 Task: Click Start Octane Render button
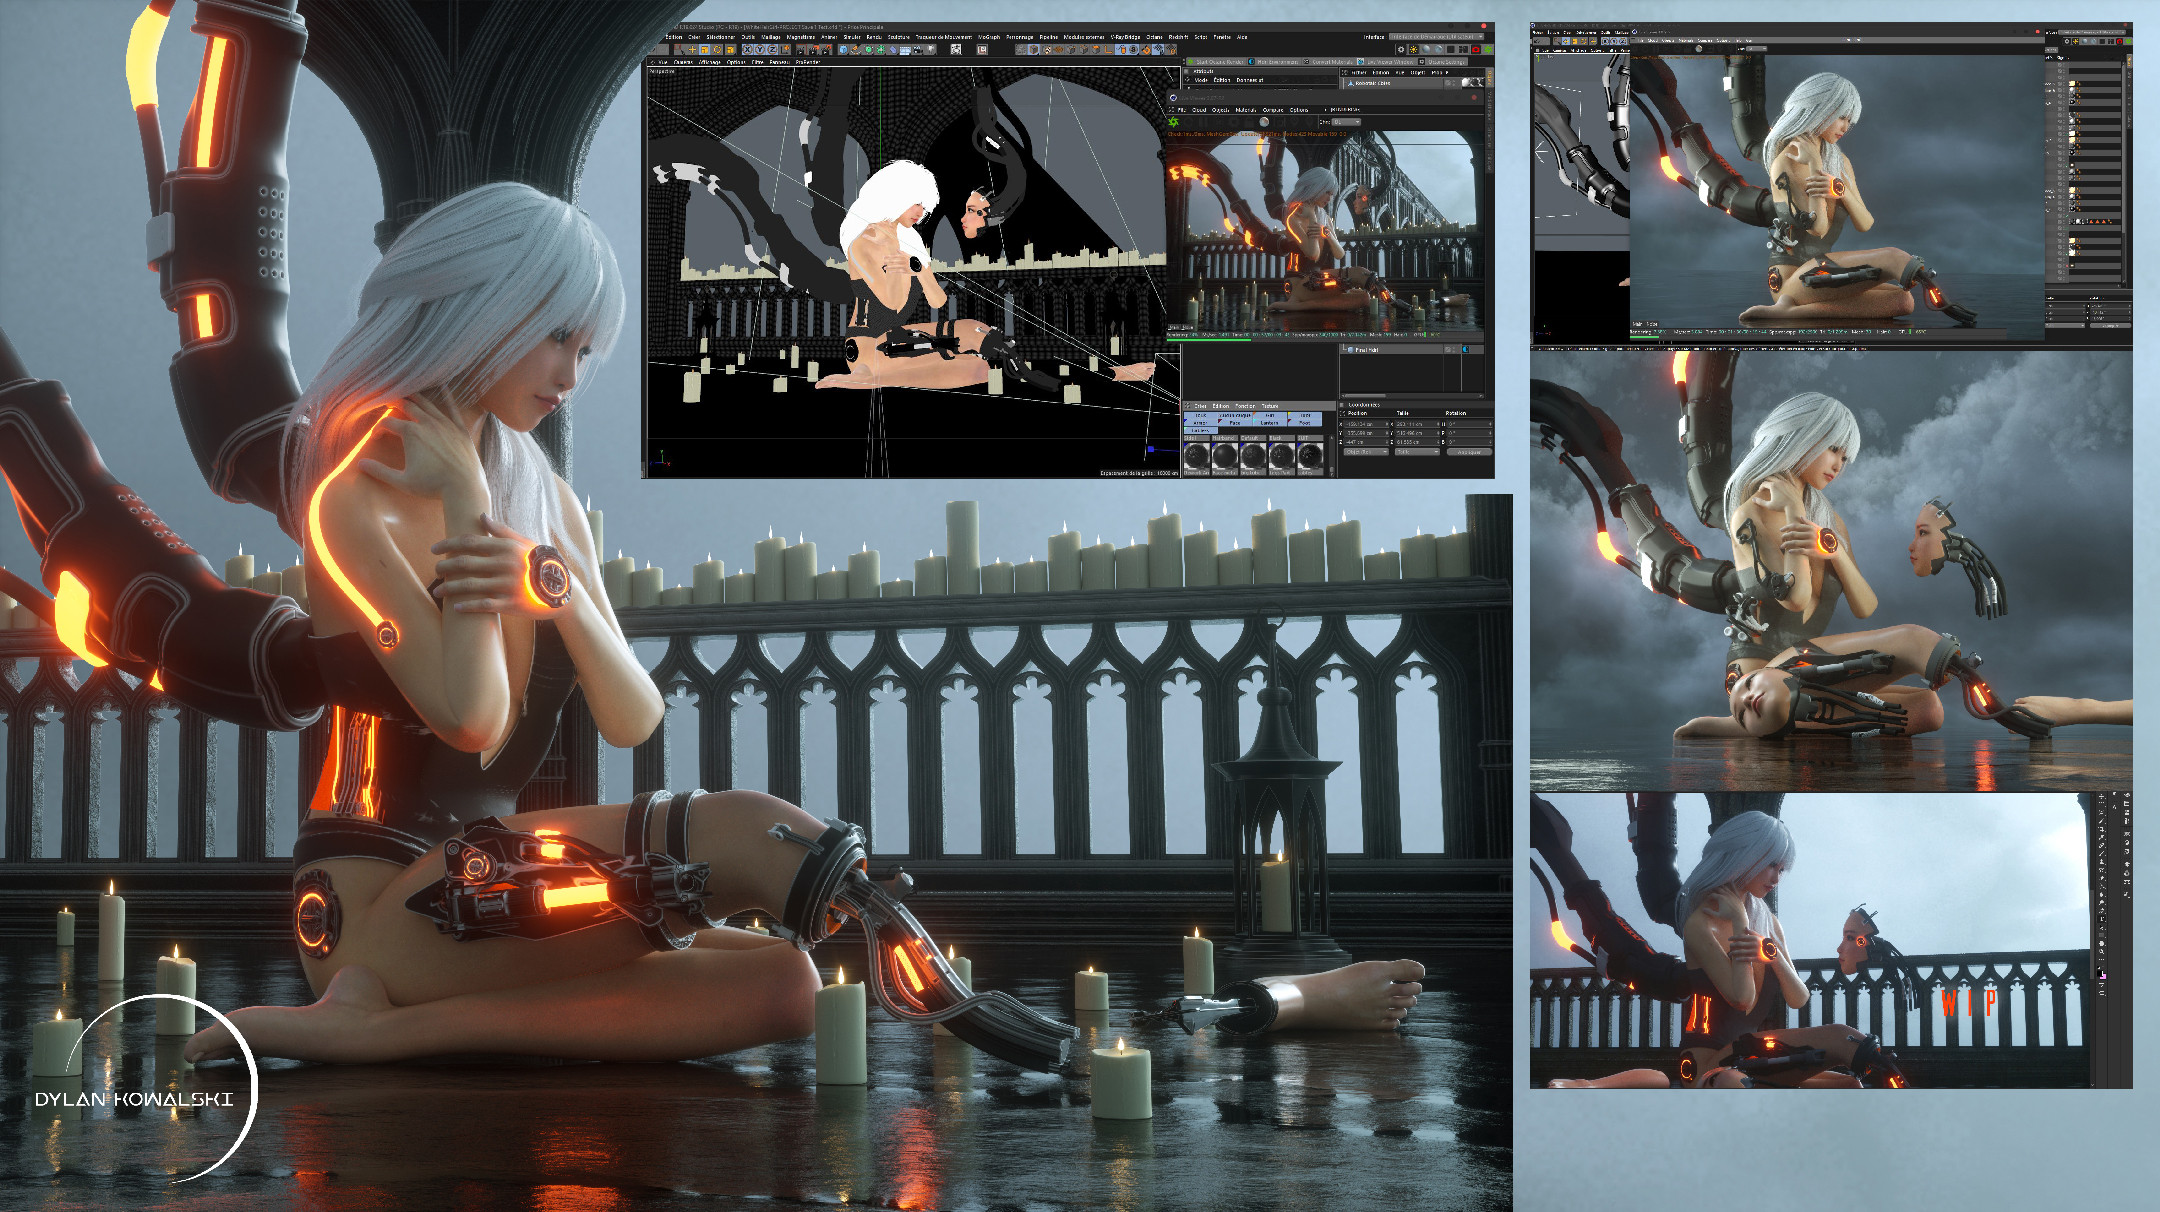pyautogui.click(x=1216, y=62)
